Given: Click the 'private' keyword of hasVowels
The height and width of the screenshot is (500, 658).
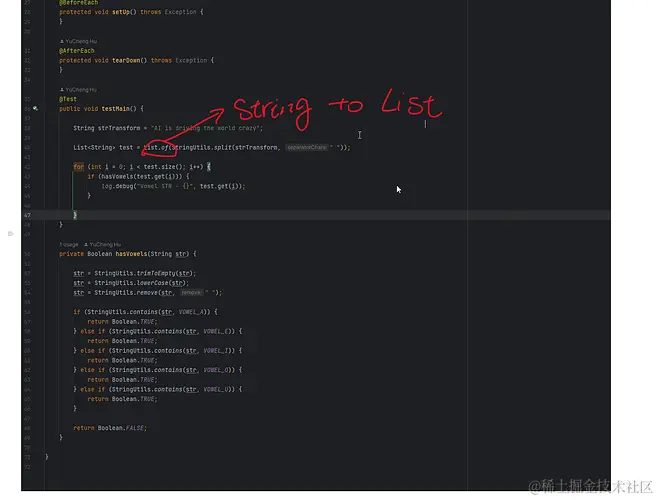Looking at the screenshot, I should tap(71, 254).
